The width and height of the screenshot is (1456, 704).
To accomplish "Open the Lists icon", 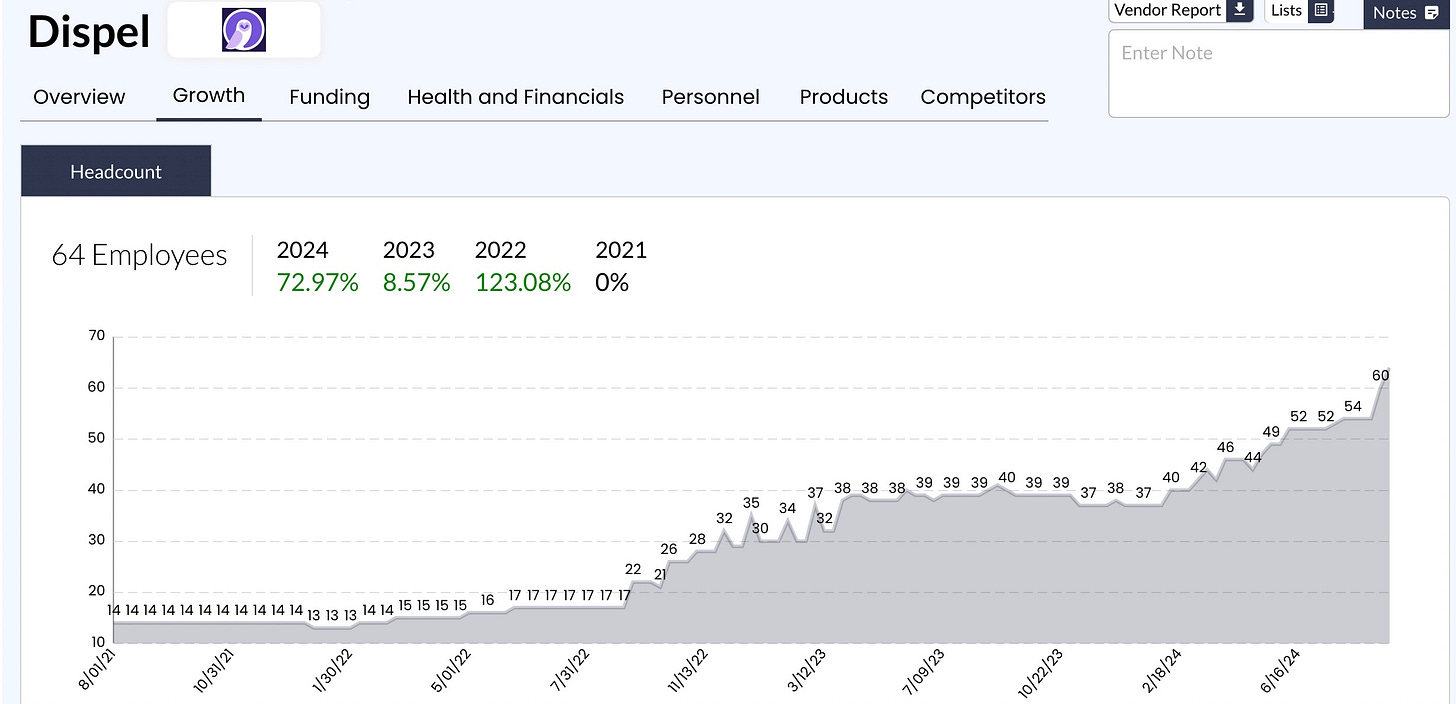I will (1321, 10).
